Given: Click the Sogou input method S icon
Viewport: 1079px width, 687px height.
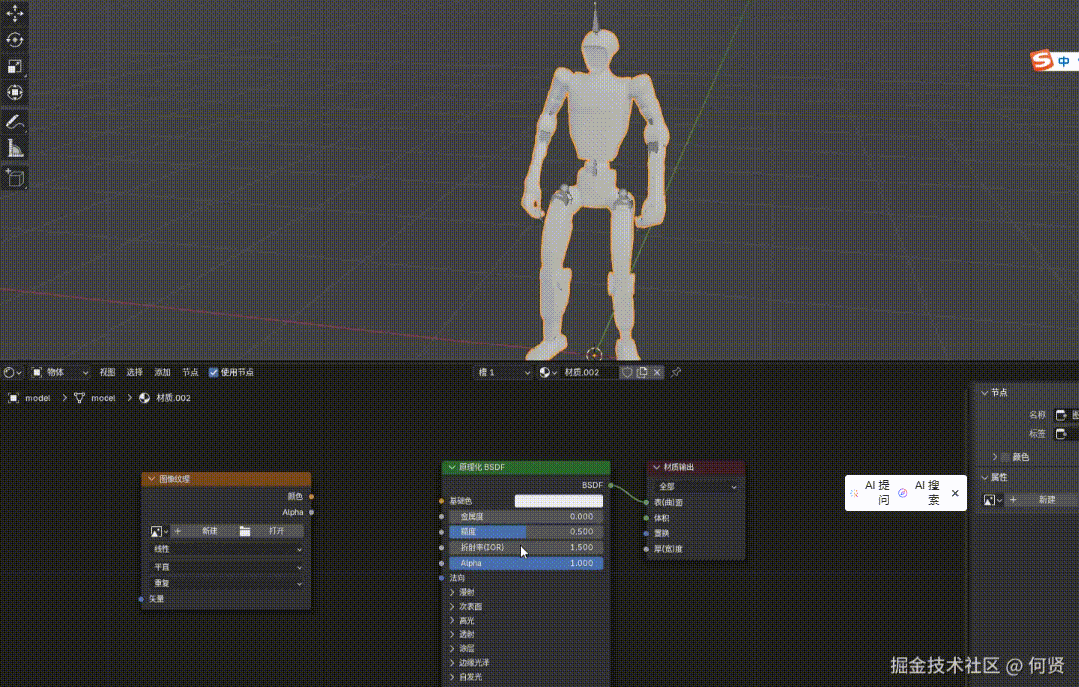Looking at the screenshot, I should (1042, 61).
